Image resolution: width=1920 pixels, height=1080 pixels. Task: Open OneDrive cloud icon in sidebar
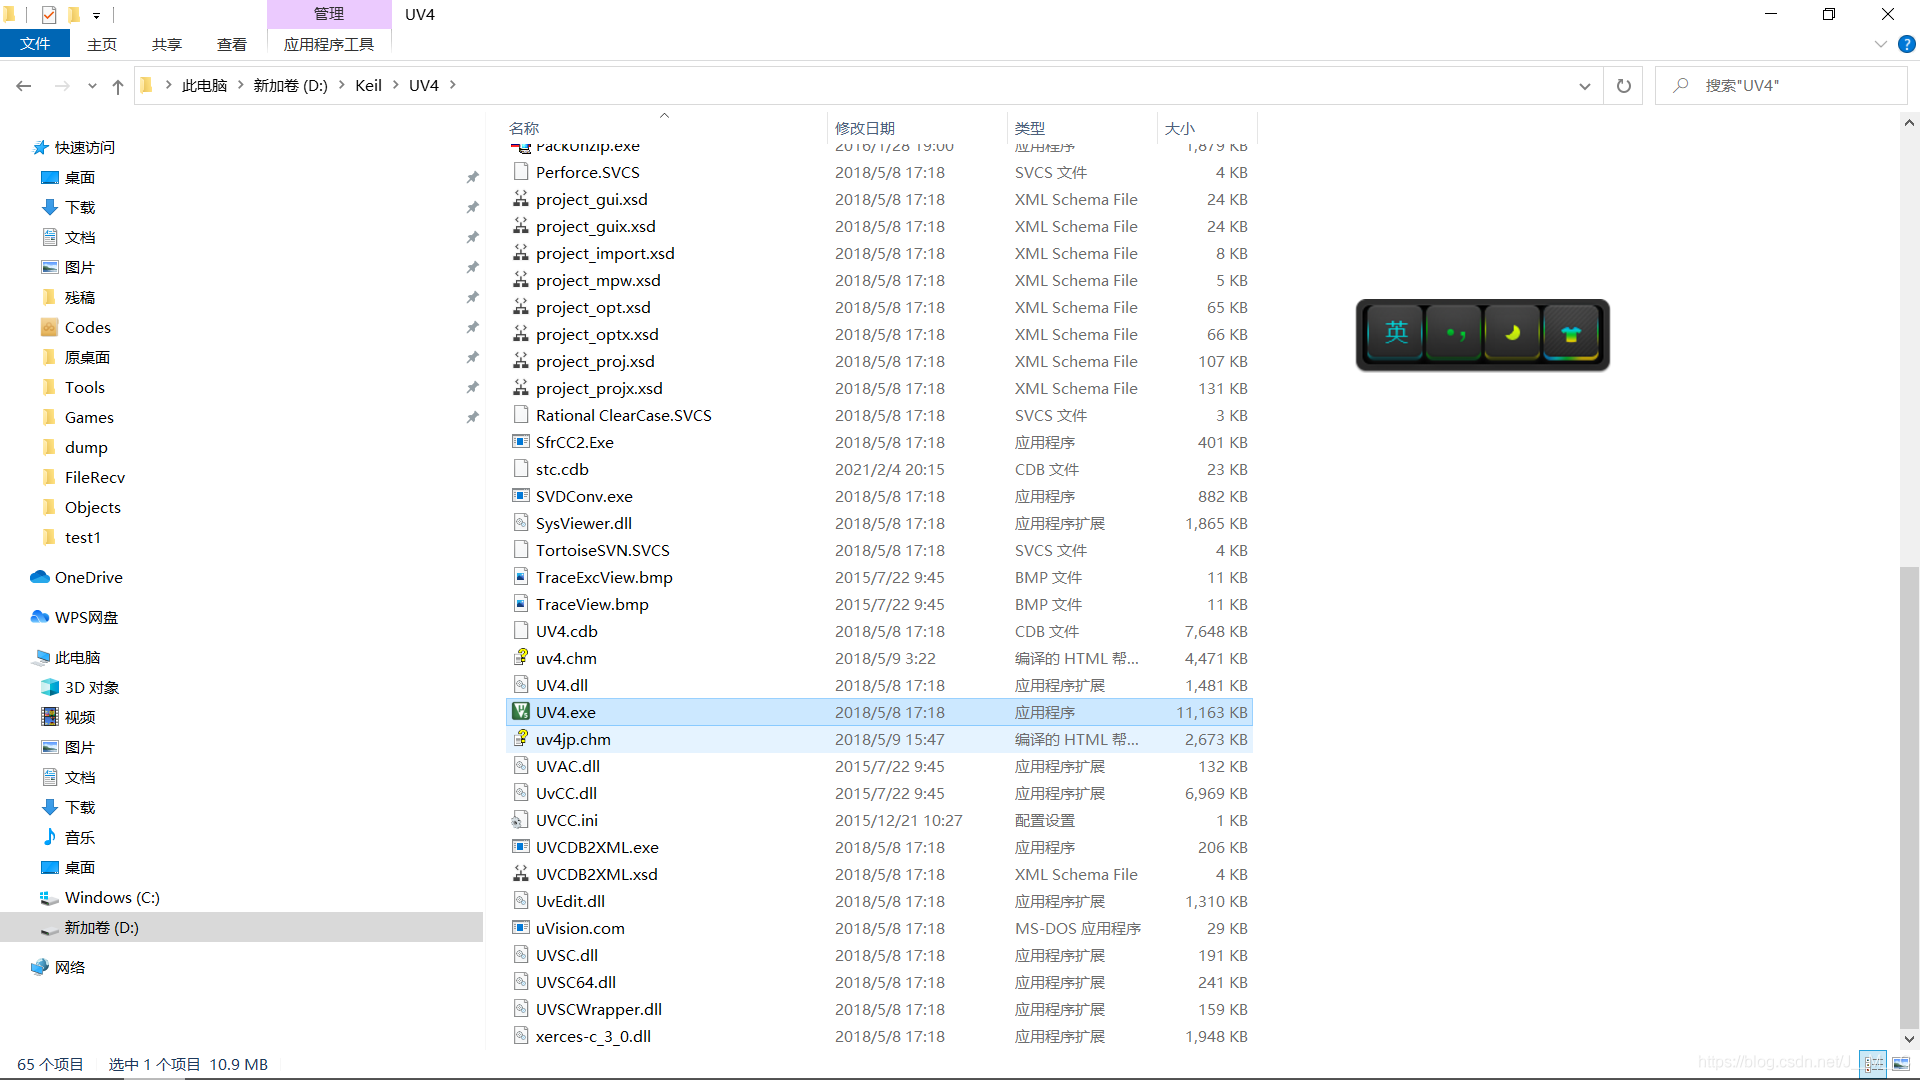[40, 577]
